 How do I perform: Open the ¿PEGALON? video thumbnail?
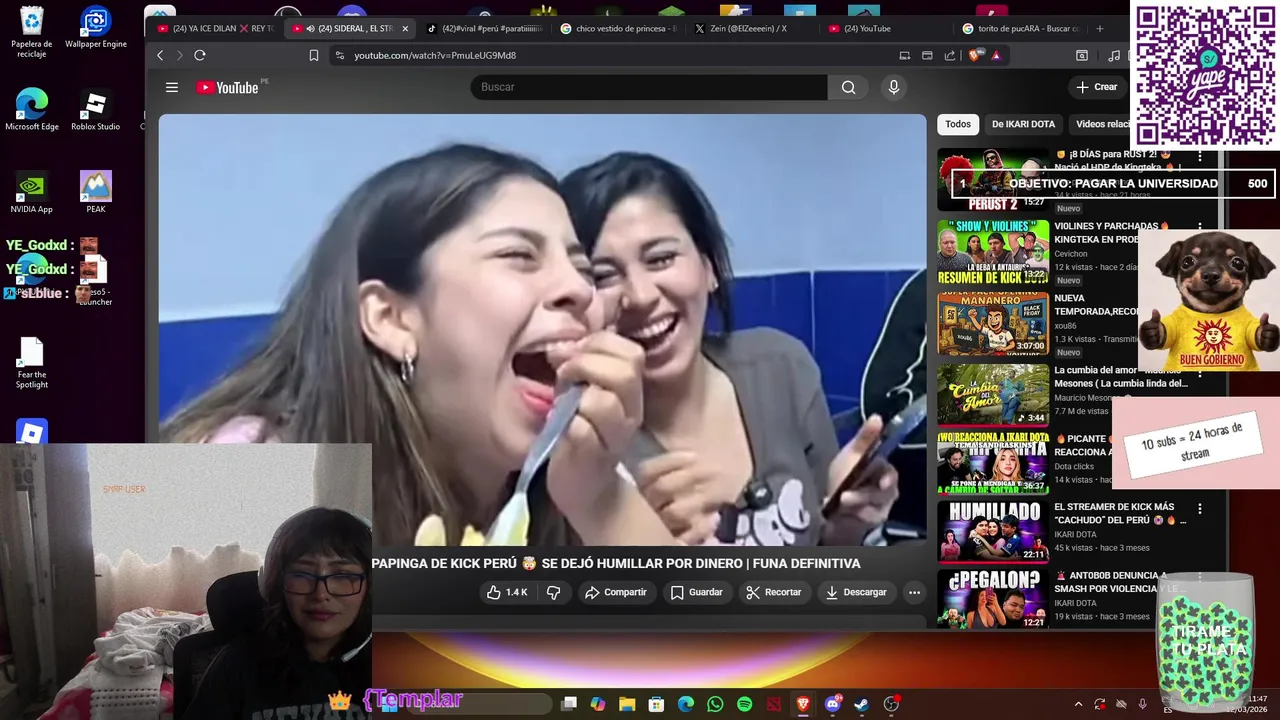coord(993,599)
